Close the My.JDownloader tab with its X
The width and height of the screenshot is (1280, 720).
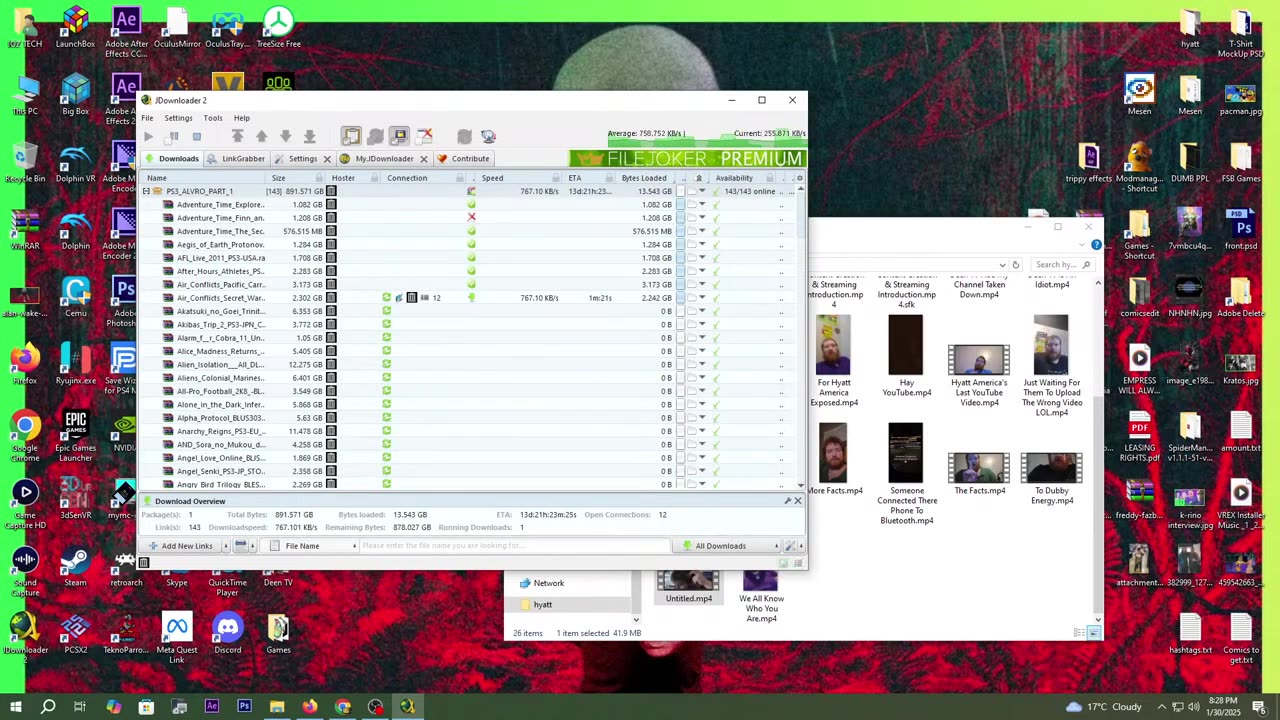click(x=423, y=159)
